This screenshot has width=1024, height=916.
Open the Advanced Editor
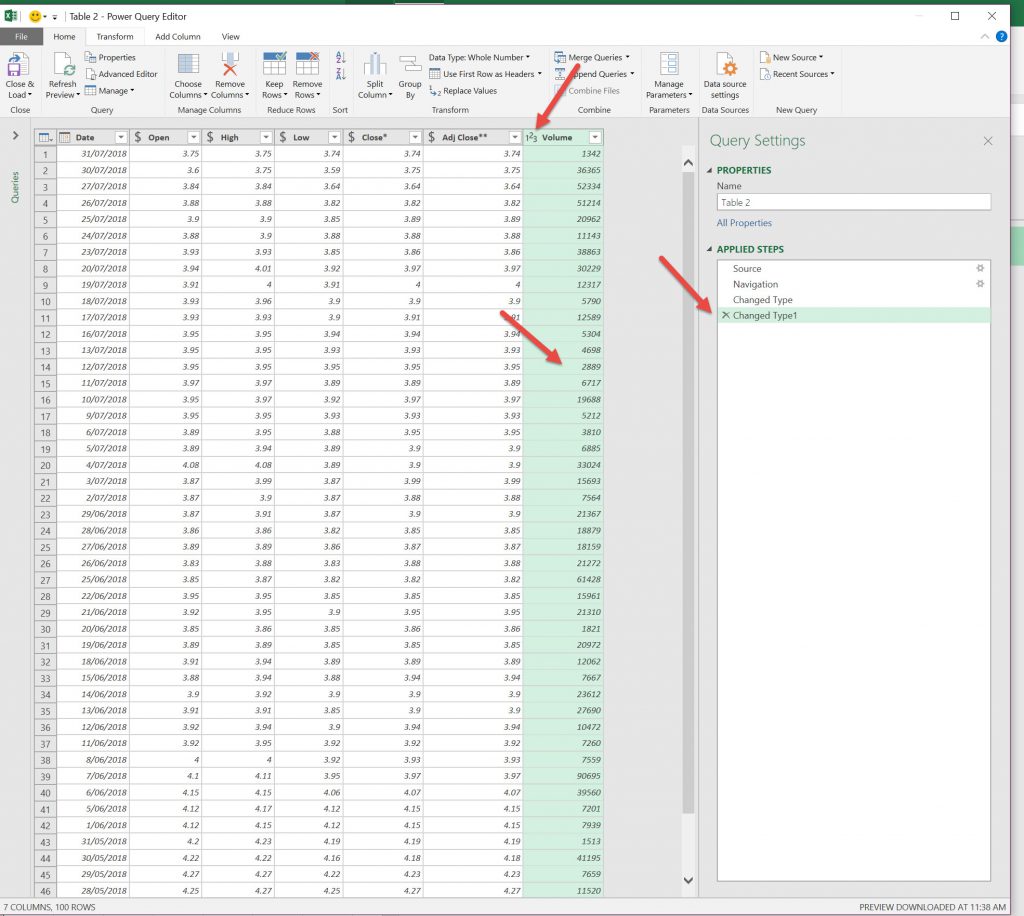(127, 74)
